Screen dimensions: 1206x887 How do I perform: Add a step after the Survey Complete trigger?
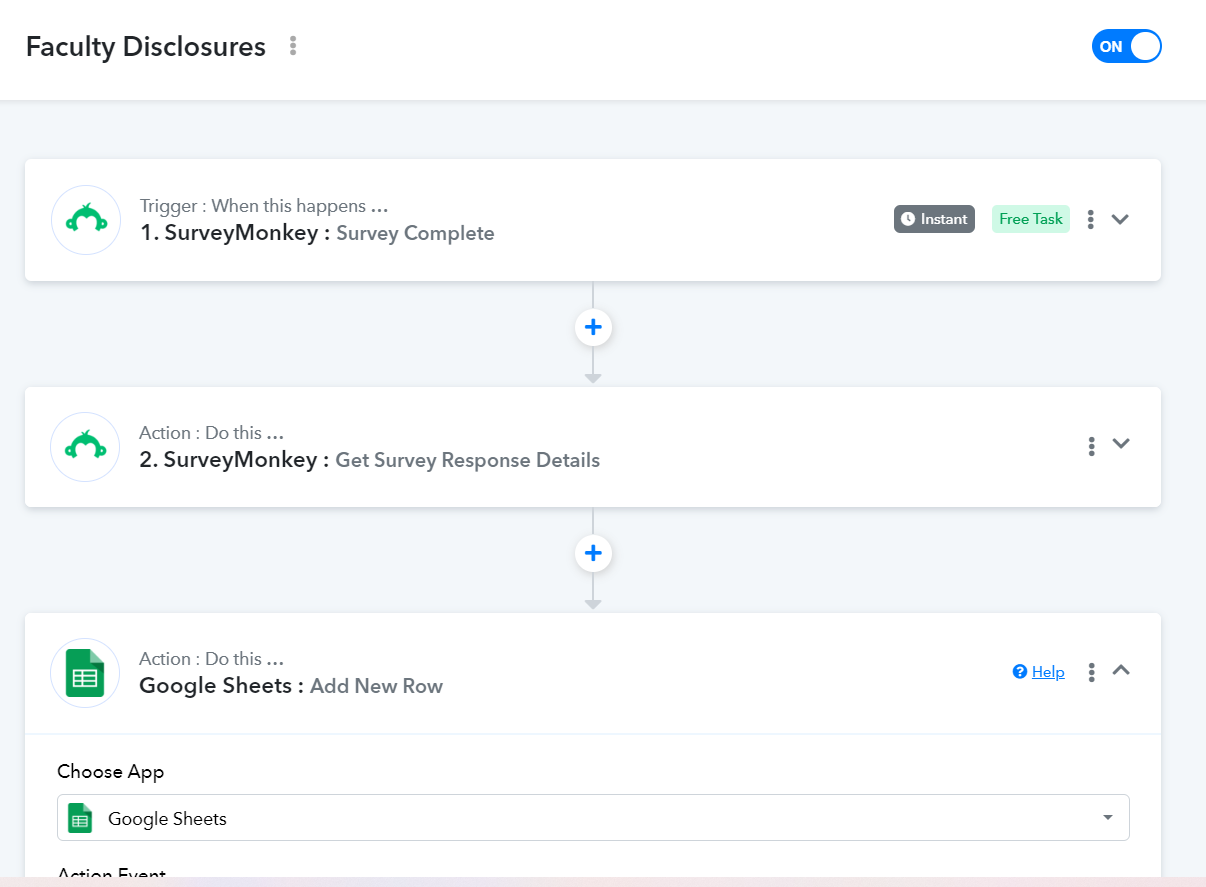(593, 327)
